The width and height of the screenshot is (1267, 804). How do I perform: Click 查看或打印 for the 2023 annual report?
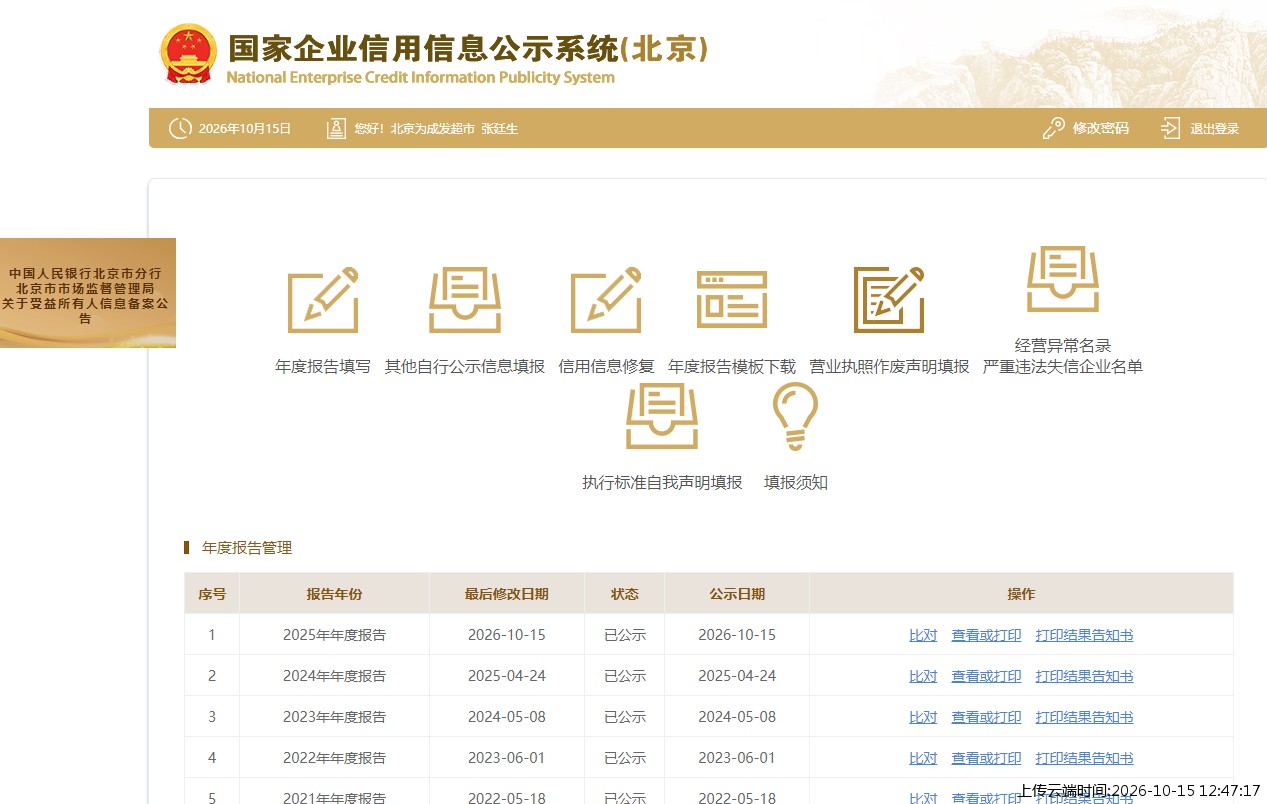pyautogui.click(x=986, y=717)
